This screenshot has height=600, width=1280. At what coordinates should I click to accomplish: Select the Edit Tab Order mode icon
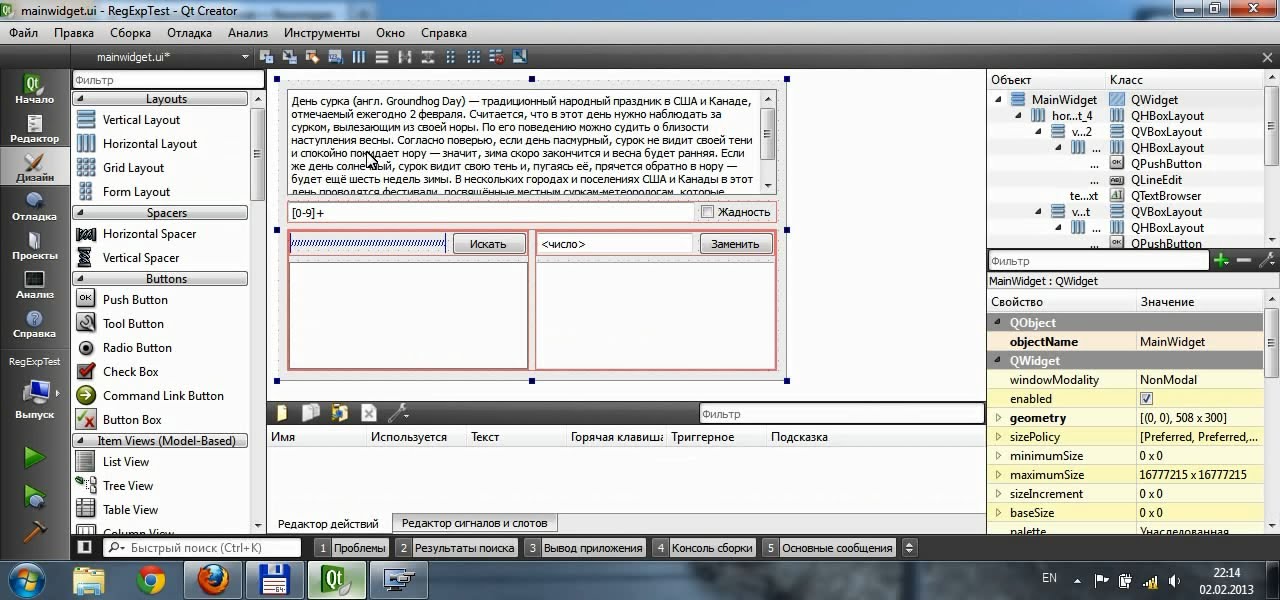(335, 57)
